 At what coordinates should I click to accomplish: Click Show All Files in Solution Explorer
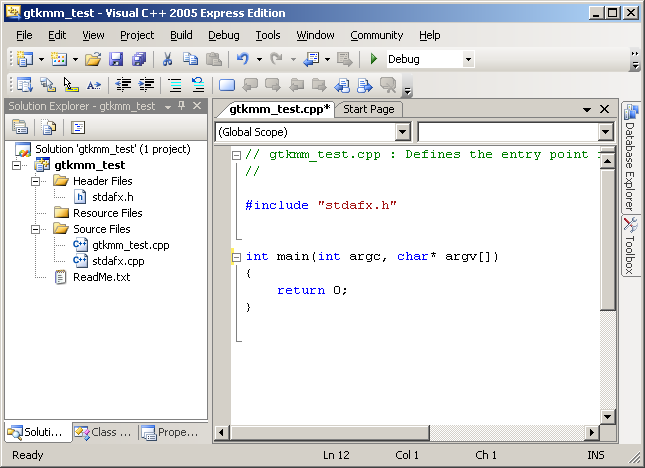48,127
